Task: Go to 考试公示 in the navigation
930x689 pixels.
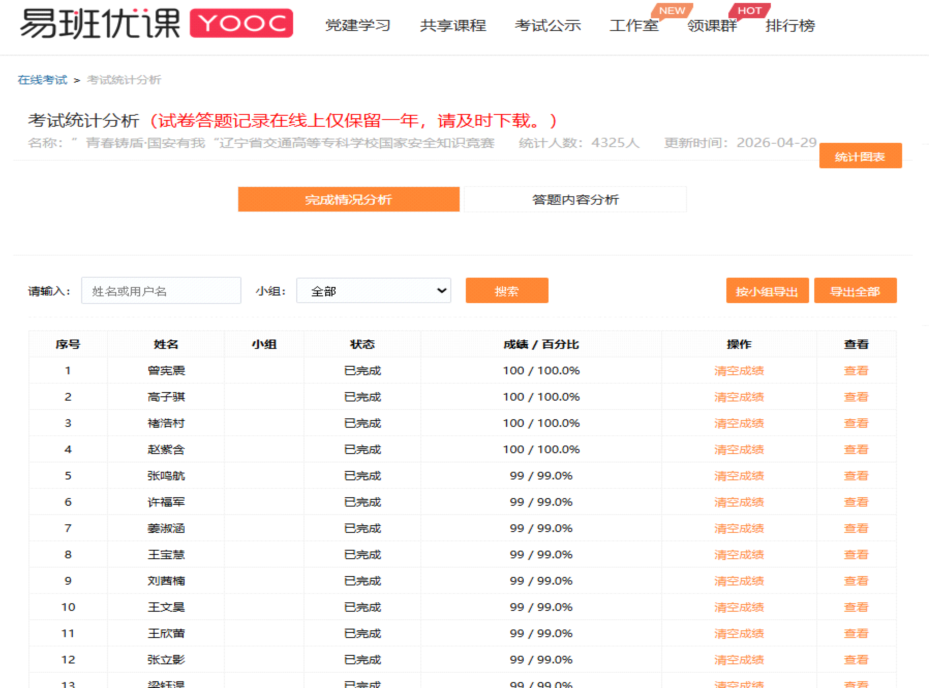Action: click(x=547, y=25)
